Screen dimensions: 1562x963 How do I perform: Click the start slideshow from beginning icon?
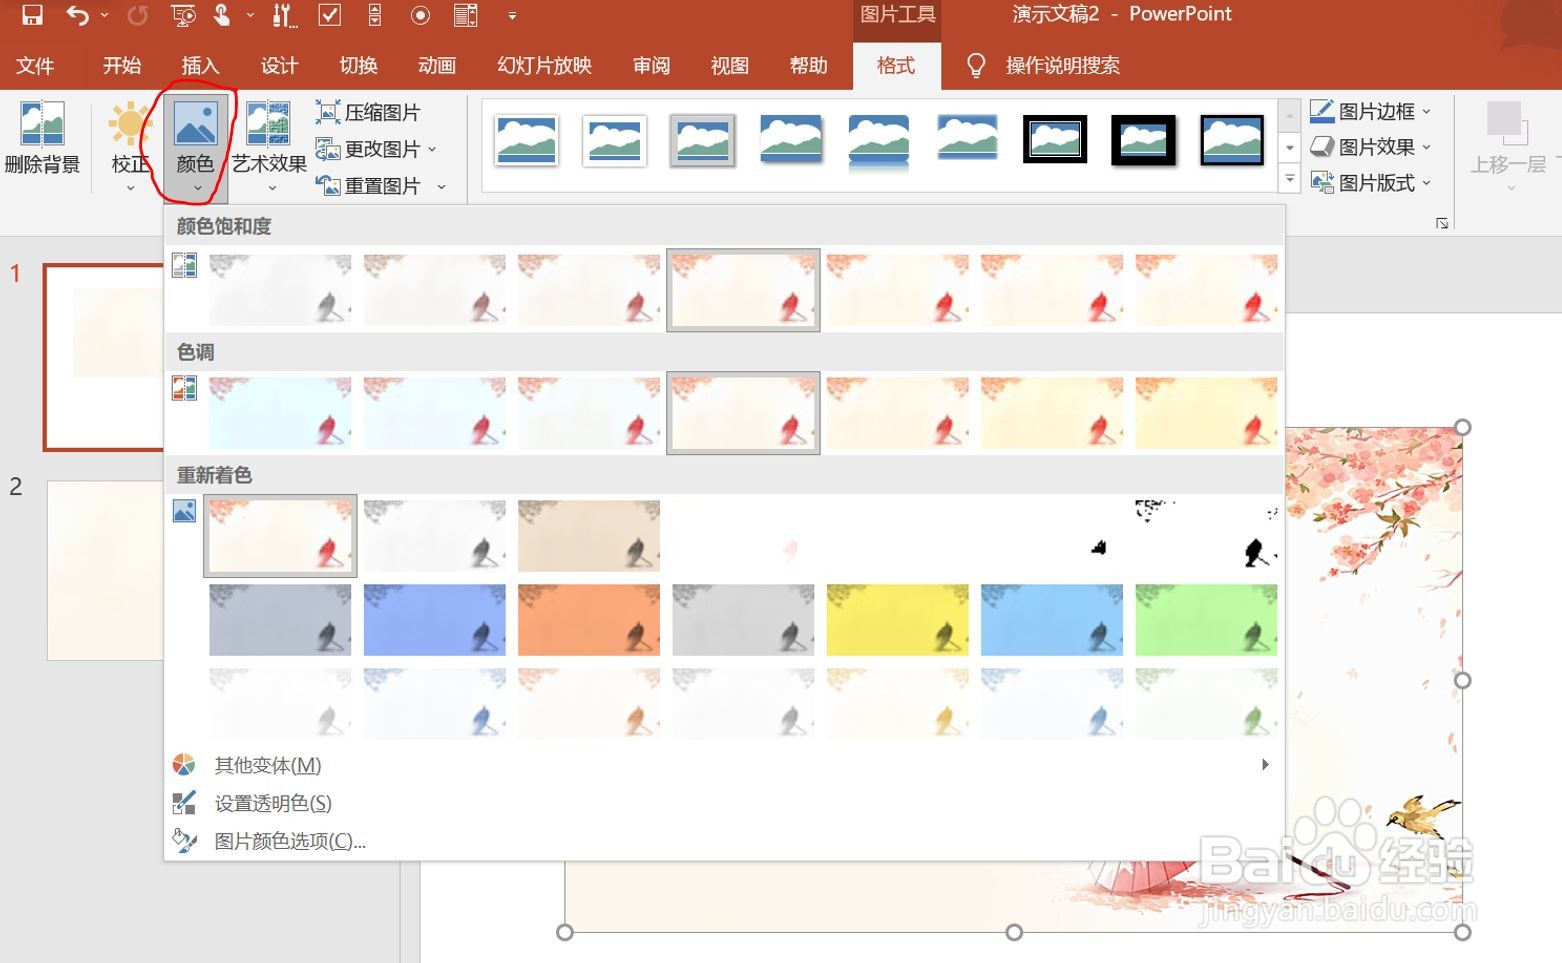pos(183,15)
